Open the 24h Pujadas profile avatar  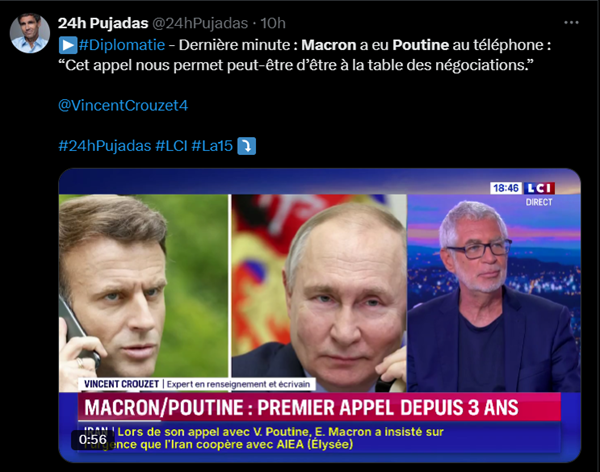point(30,33)
